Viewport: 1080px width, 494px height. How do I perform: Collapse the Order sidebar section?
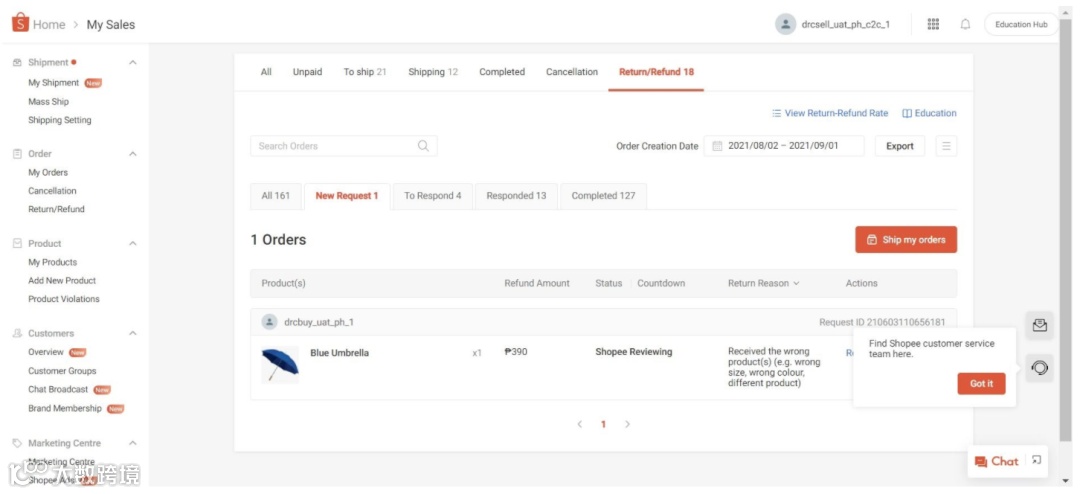[133, 154]
